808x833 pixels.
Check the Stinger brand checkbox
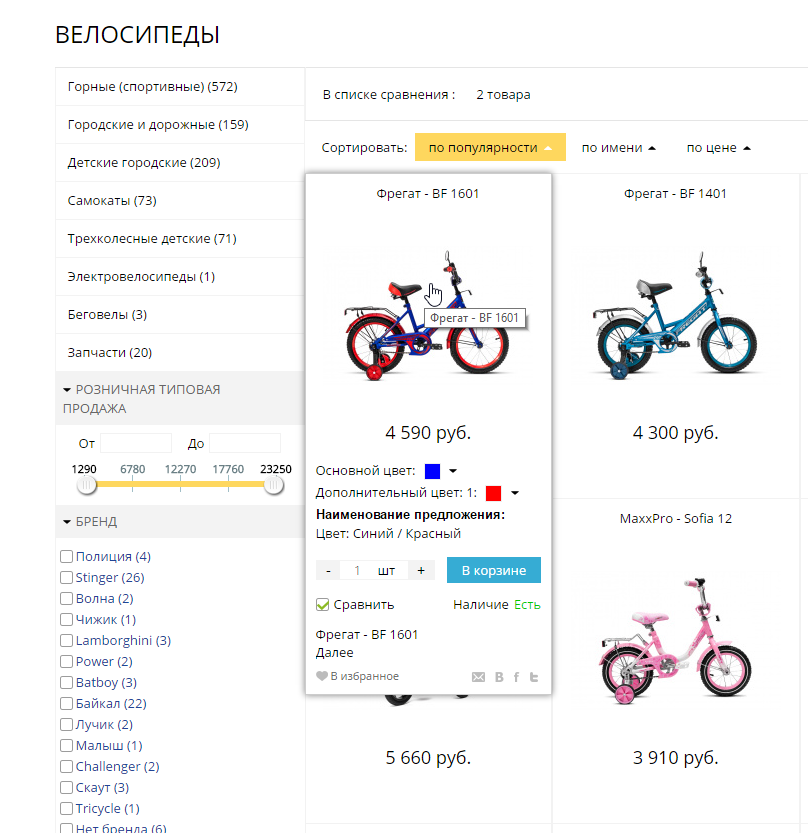click(x=66, y=577)
